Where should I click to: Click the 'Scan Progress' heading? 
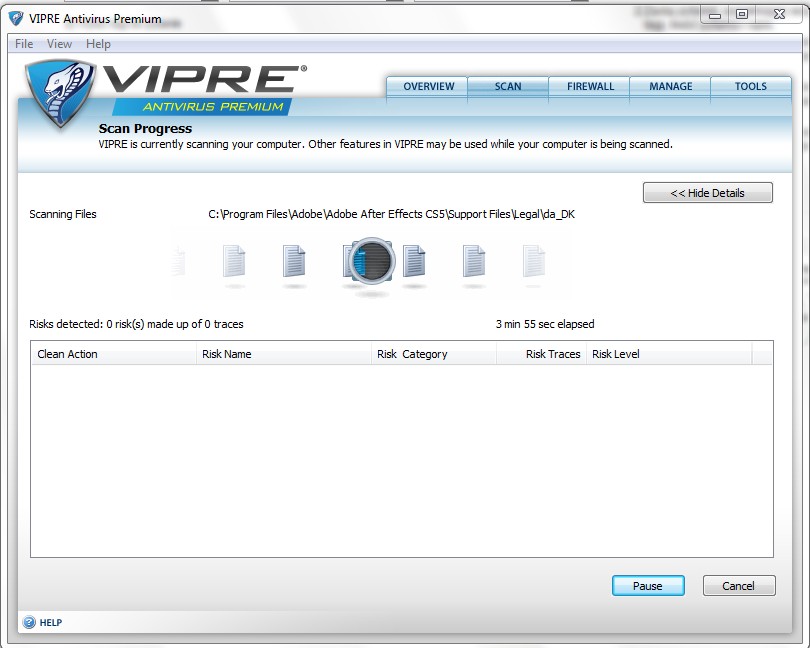pyautogui.click(x=145, y=128)
